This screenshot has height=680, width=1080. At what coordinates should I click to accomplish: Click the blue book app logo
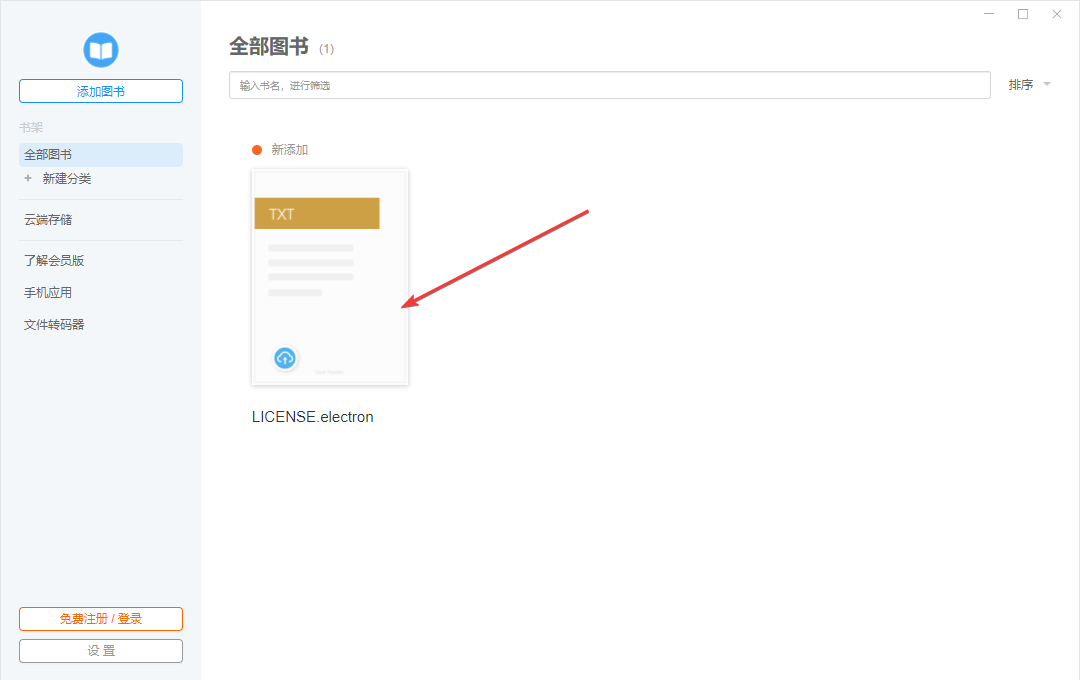(x=101, y=50)
